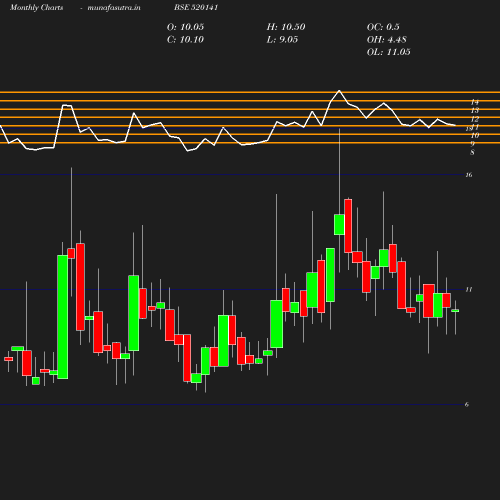Screen dimensions: 500x500
Task: Click the highest peak of the white line
Action: pos(339,90)
